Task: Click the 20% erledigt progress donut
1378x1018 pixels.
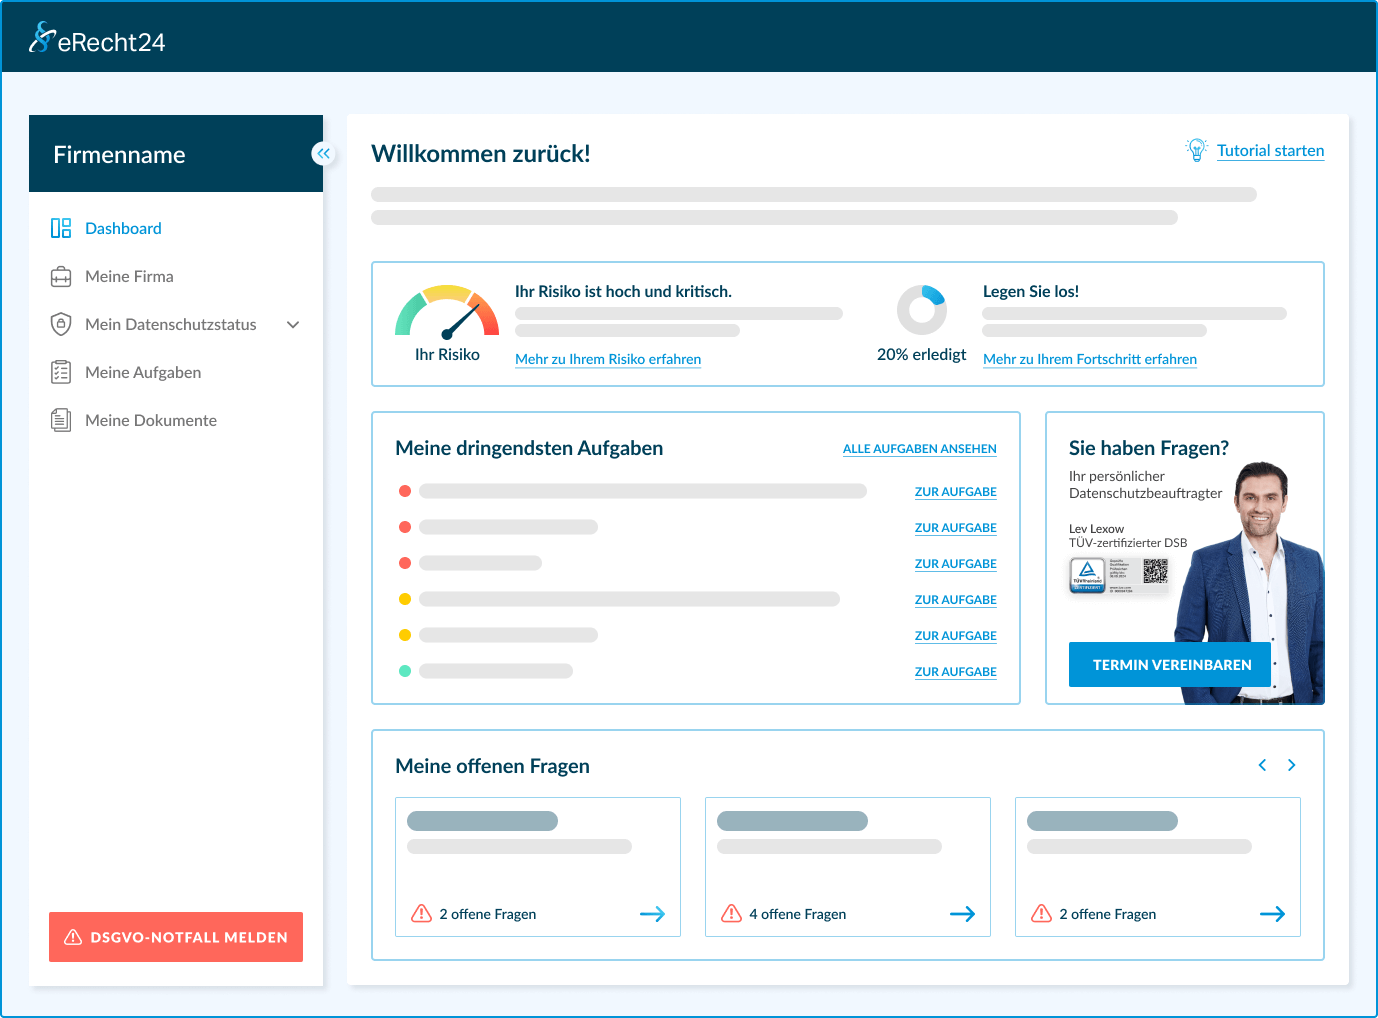Action: click(x=921, y=310)
